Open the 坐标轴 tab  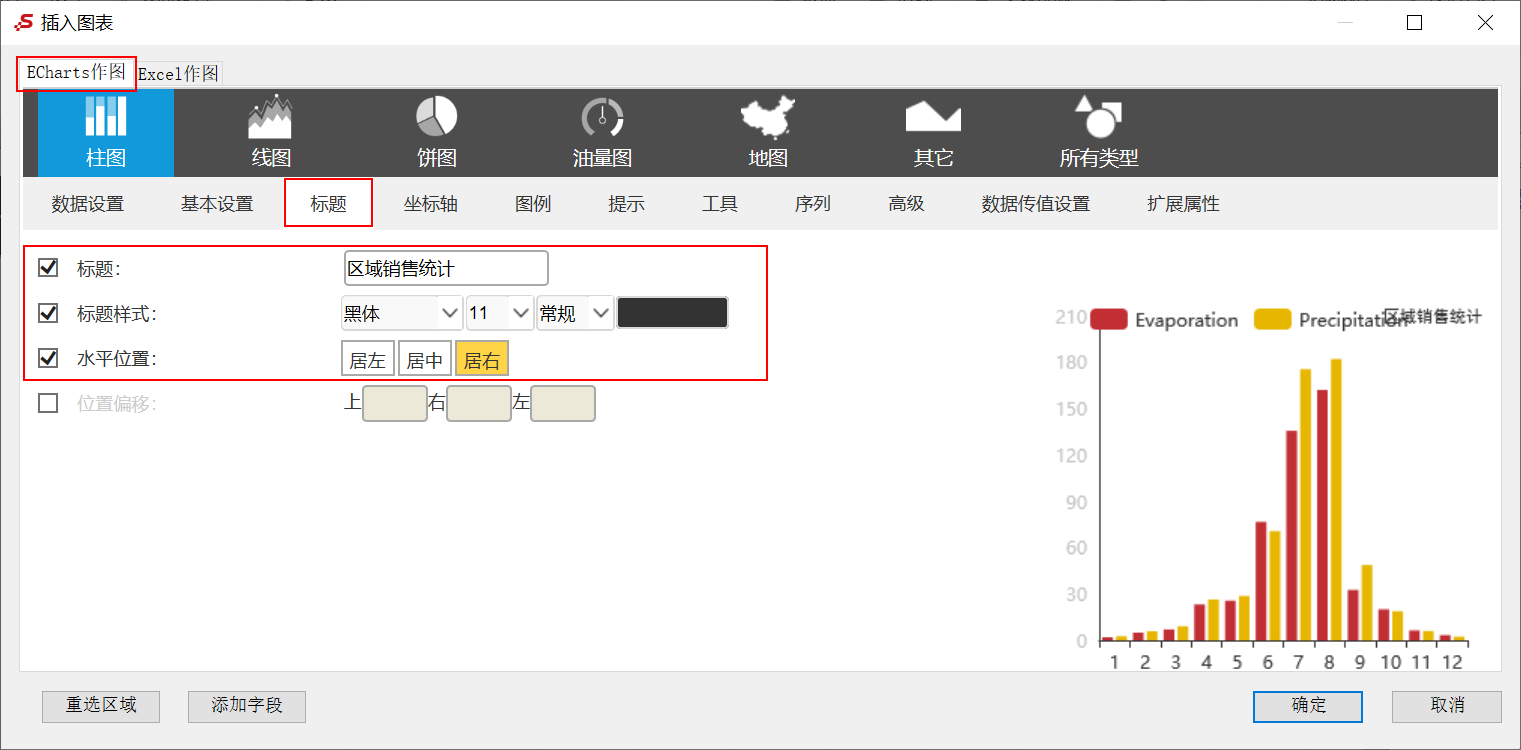tap(431, 204)
